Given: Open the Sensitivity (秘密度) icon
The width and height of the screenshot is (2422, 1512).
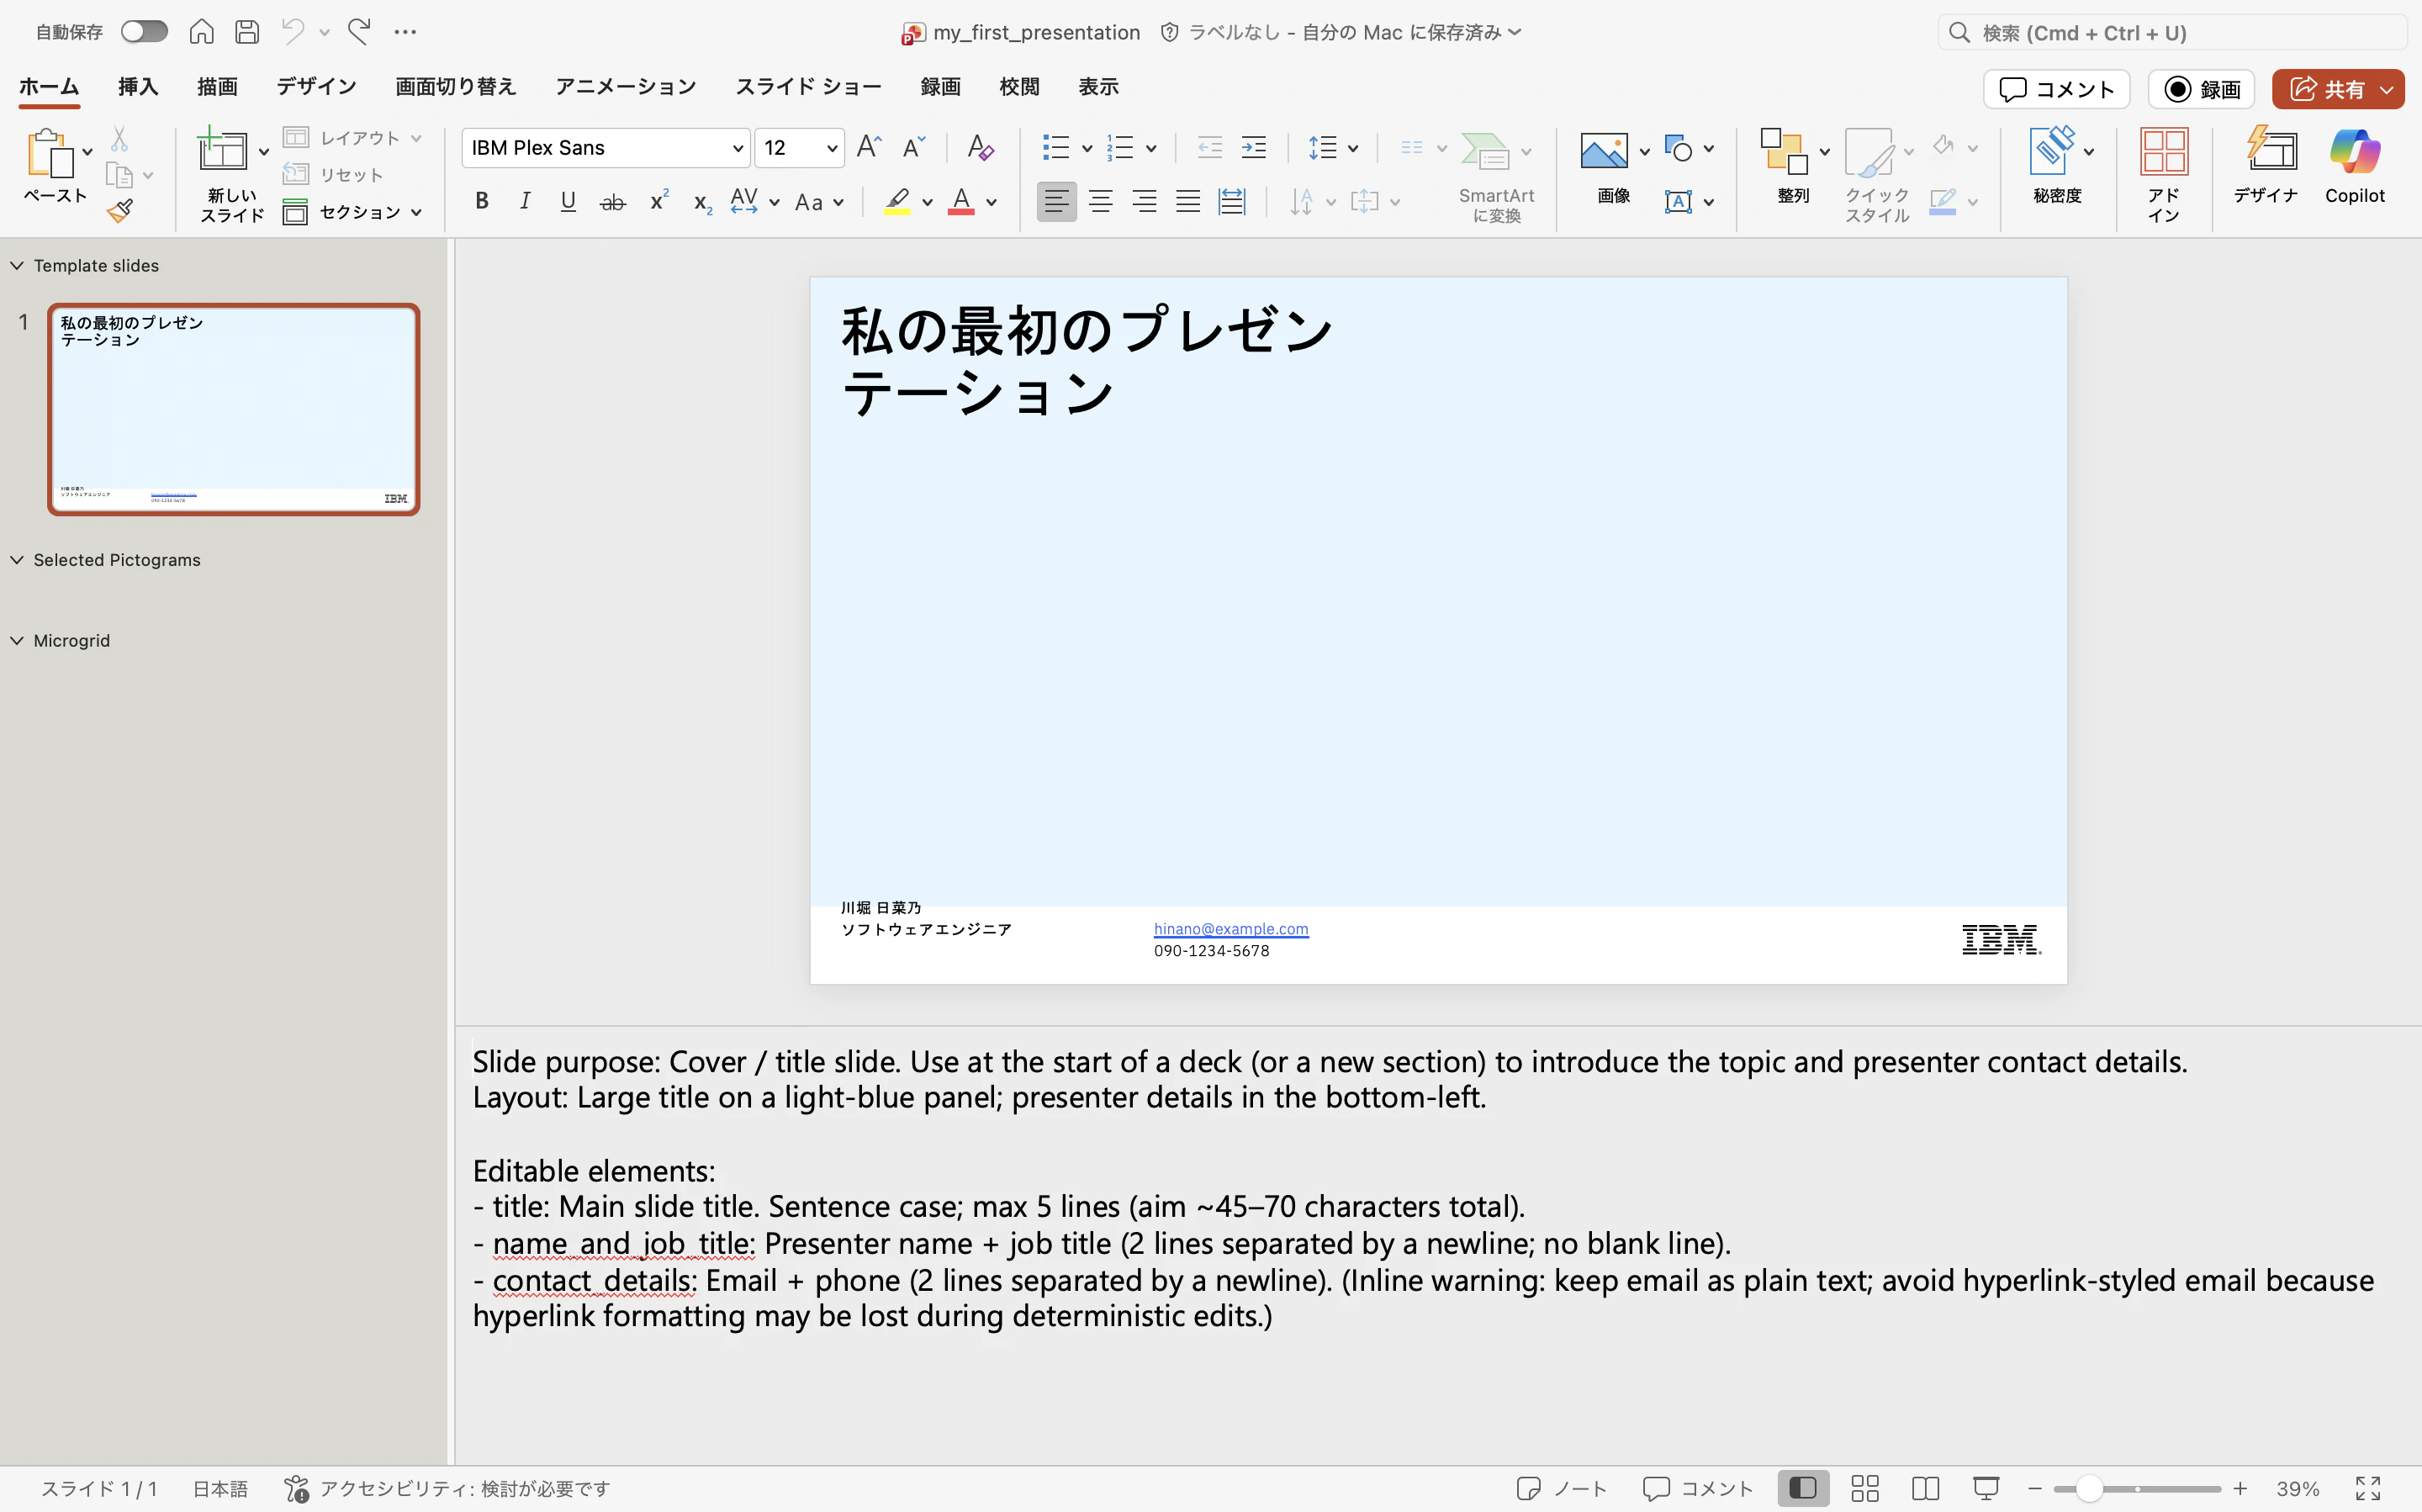Looking at the screenshot, I should (2052, 151).
